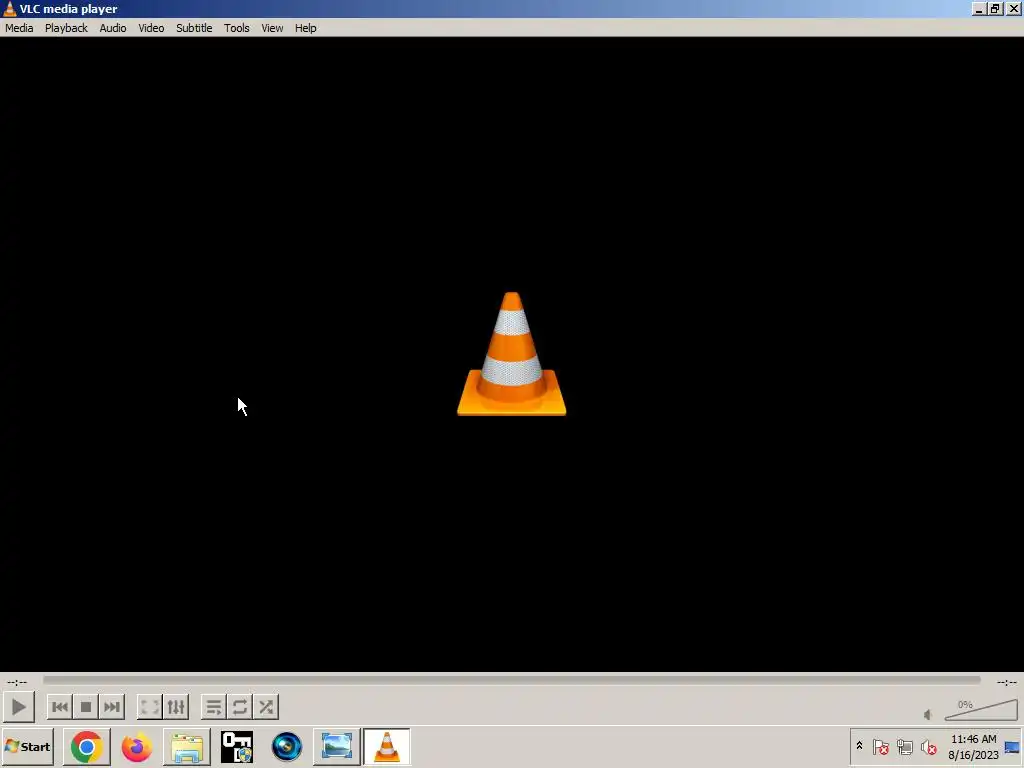This screenshot has height=768, width=1024.
Task: Launch Google Chrome from taskbar
Action: [87, 746]
